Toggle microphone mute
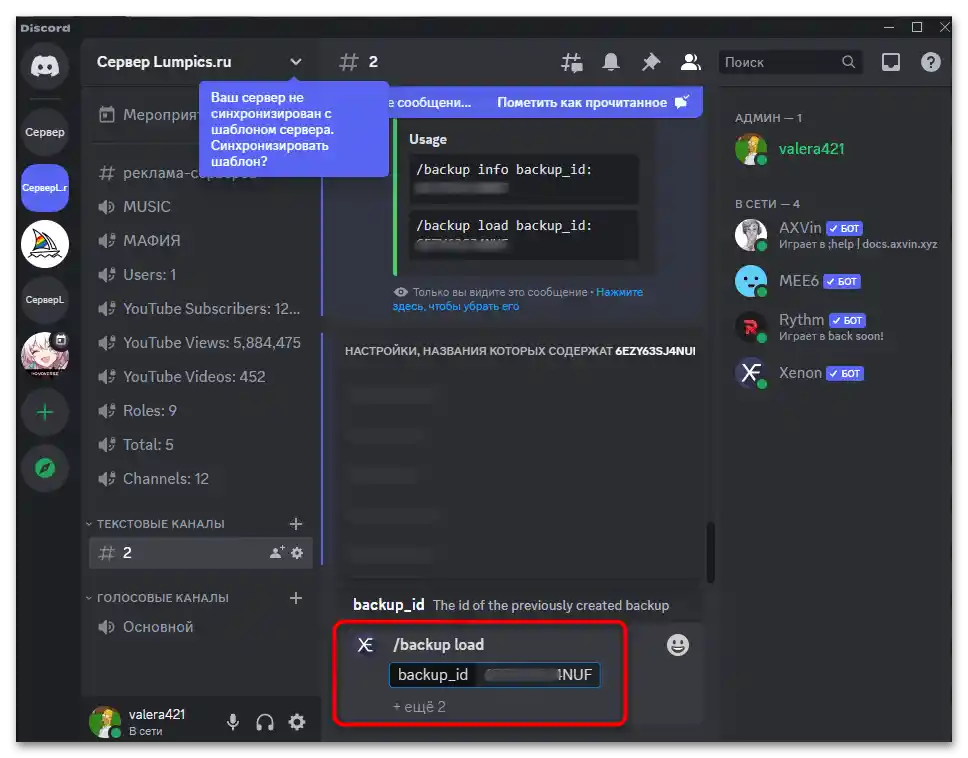 (233, 722)
